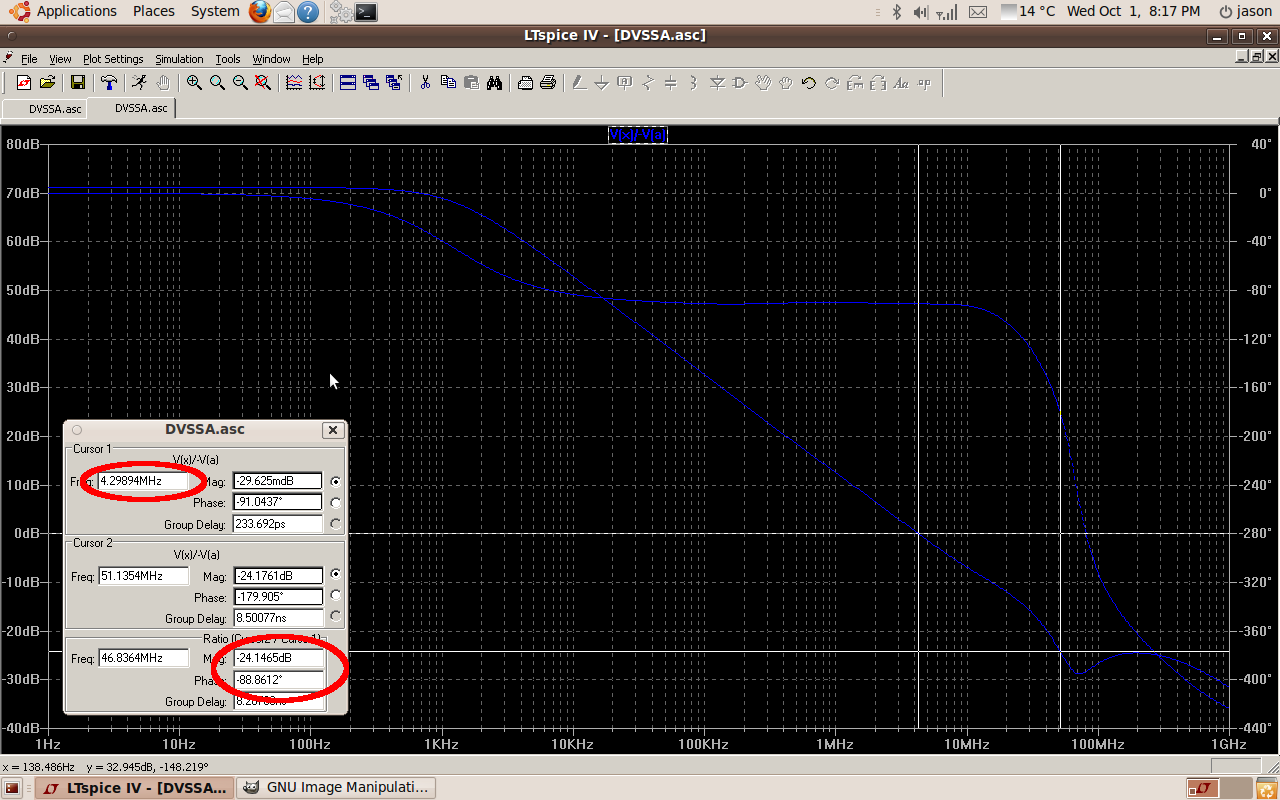The height and width of the screenshot is (800, 1280).
Task: Click Cursor 1 Freq field 4.29894MHz
Action: (144, 481)
